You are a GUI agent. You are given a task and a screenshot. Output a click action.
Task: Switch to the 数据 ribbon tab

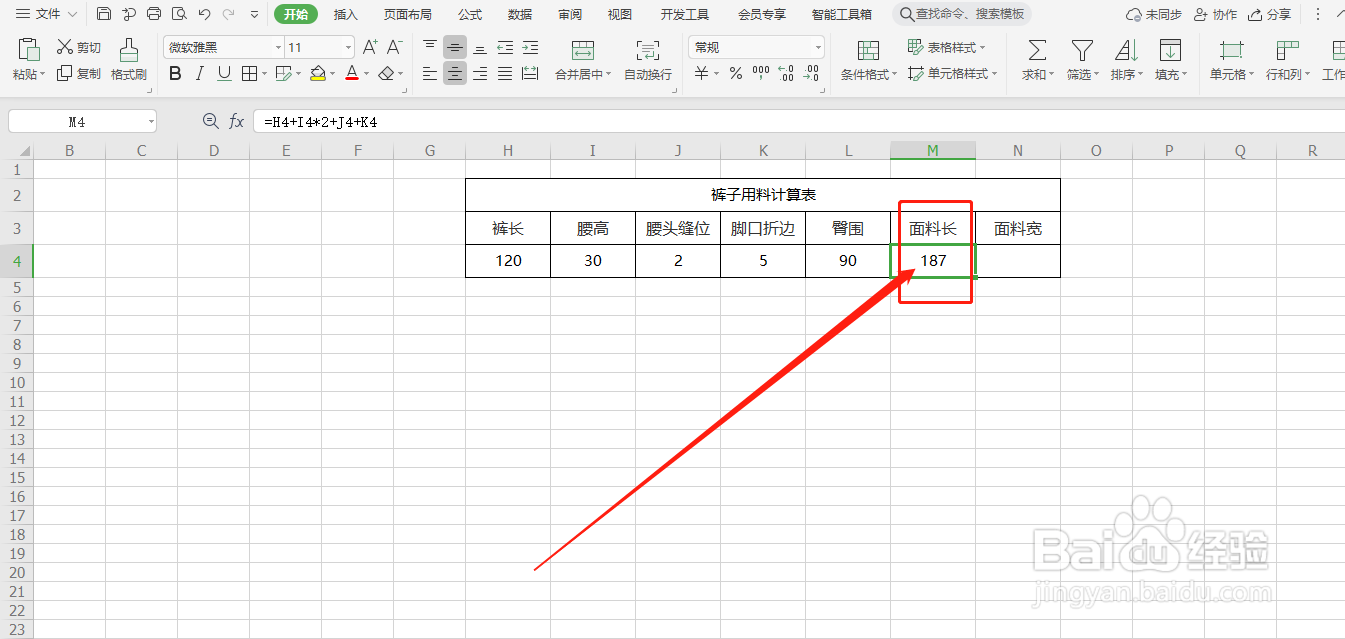point(519,14)
